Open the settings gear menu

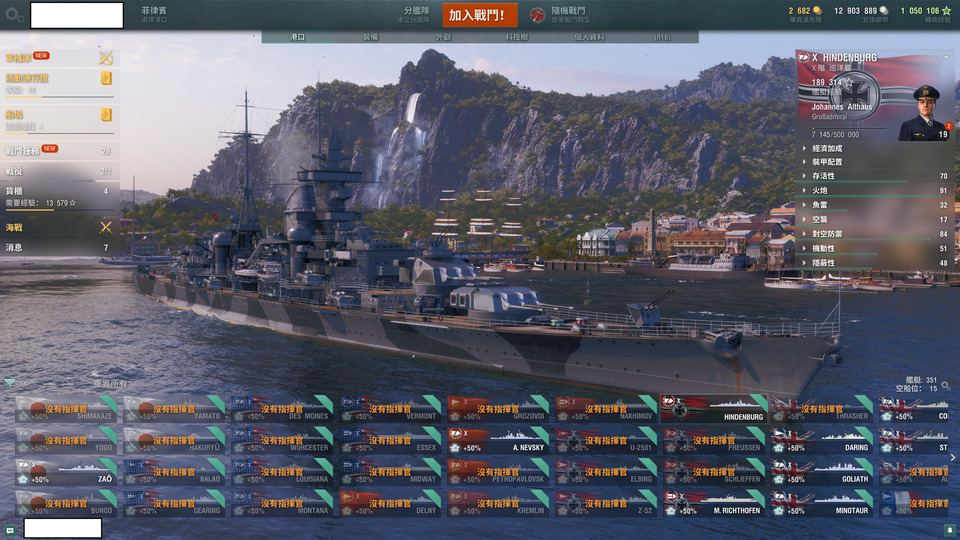pos(13,15)
